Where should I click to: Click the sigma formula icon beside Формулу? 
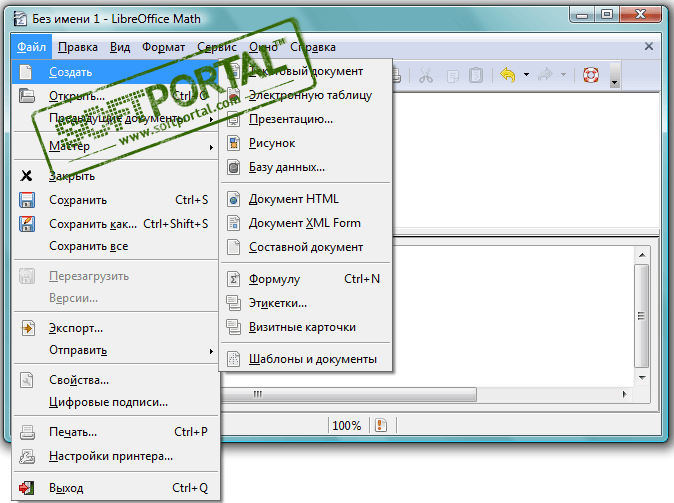pos(233,279)
